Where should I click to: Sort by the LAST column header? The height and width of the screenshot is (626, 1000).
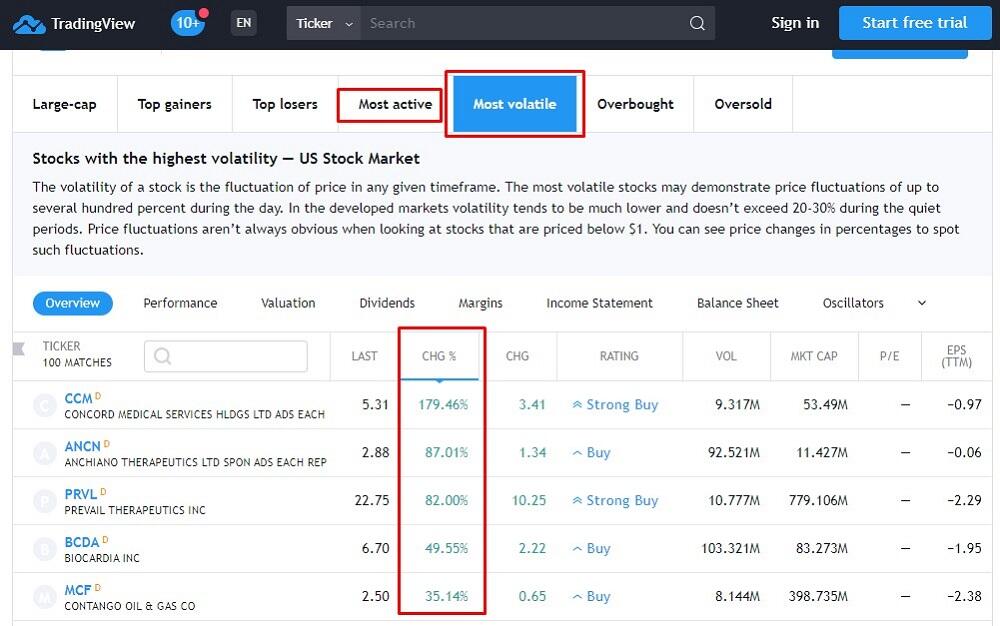point(364,356)
